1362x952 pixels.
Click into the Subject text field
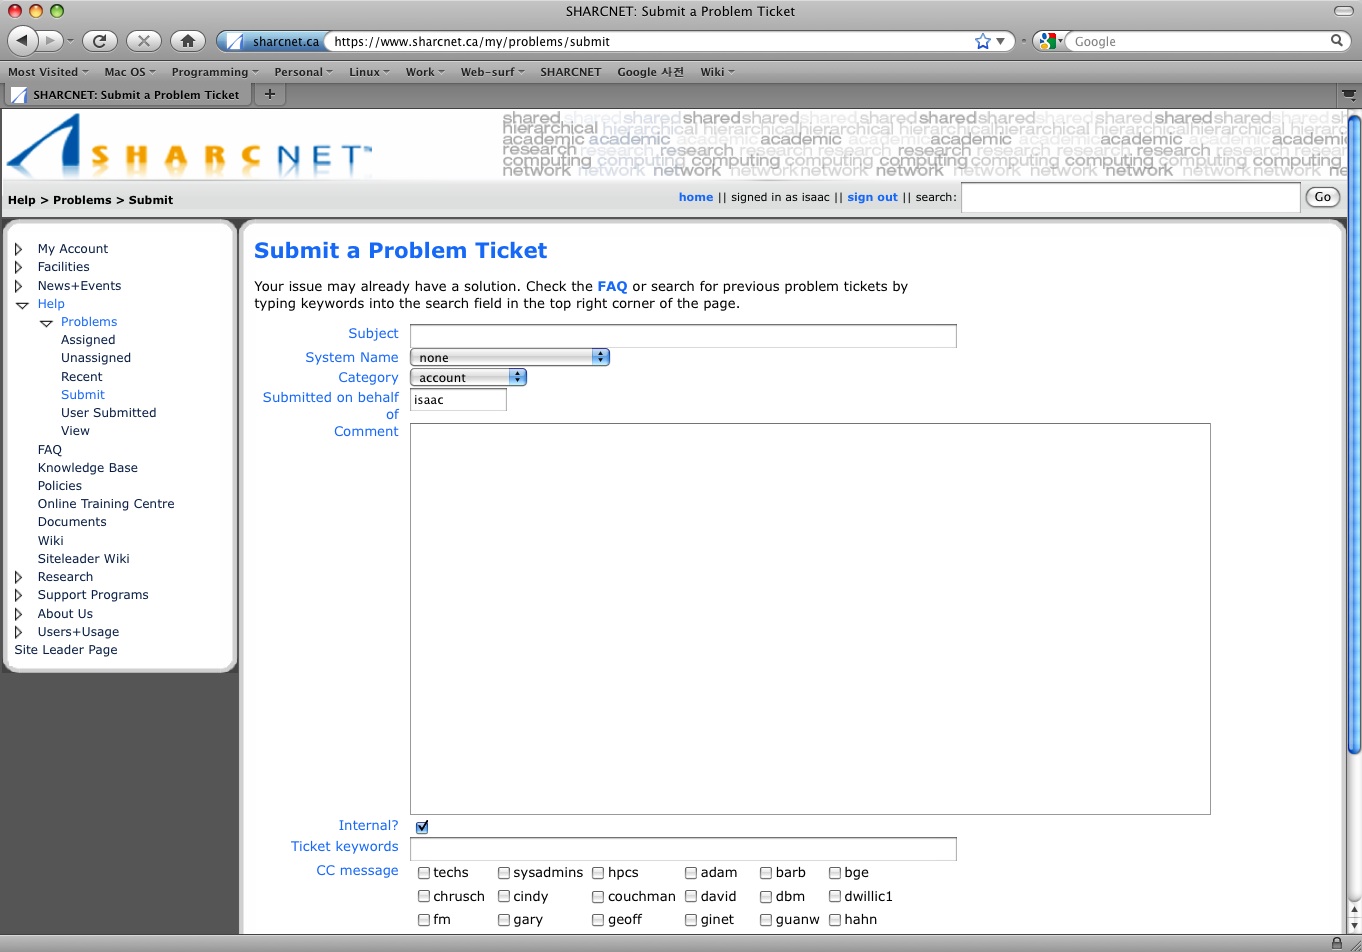coord(683,335)
